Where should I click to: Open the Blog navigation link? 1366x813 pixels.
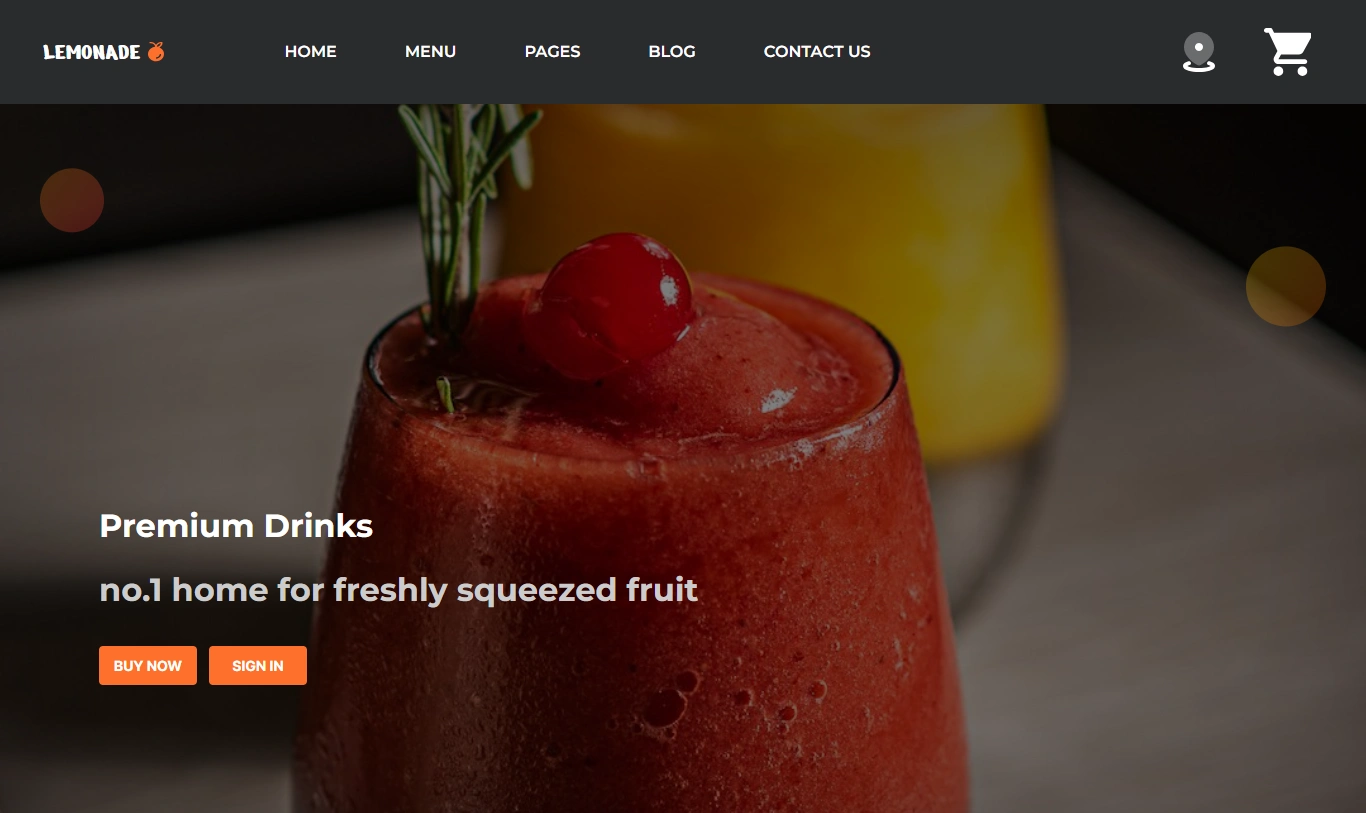coord(672,51)
